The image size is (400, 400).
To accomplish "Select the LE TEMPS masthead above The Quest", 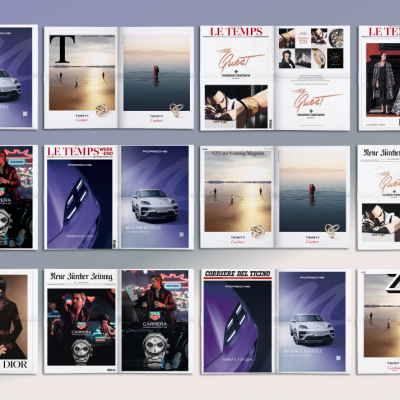I will (x=236, y=32).
